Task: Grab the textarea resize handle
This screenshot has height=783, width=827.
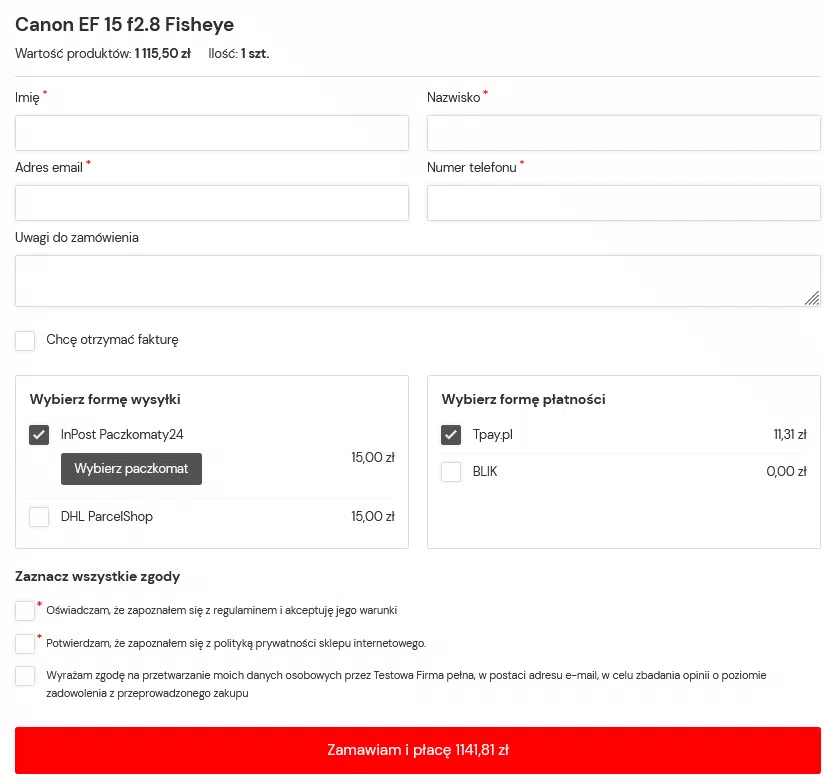Action: (x=812, y=298)
